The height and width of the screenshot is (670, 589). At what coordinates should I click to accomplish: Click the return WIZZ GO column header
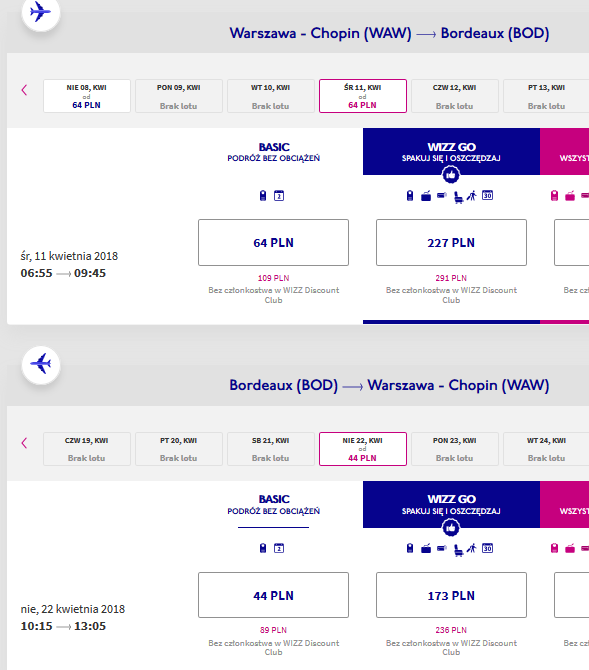coord(451,505)
